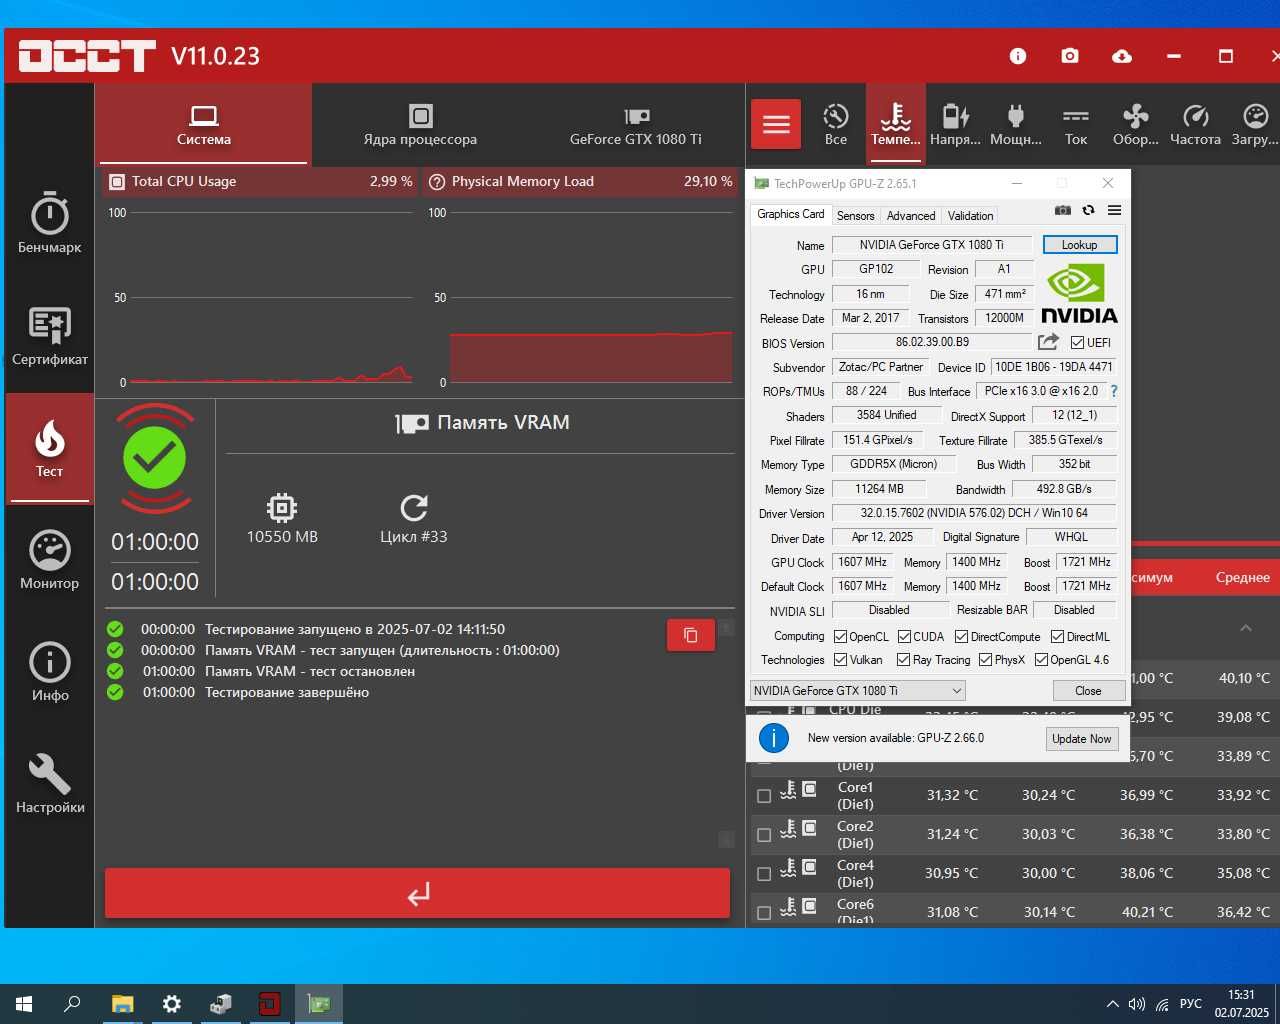Viewport: 1280px width, 1024px height.
Task: Open the Бенчмарк section in OCCT sidebar
Action: (50, 221)
